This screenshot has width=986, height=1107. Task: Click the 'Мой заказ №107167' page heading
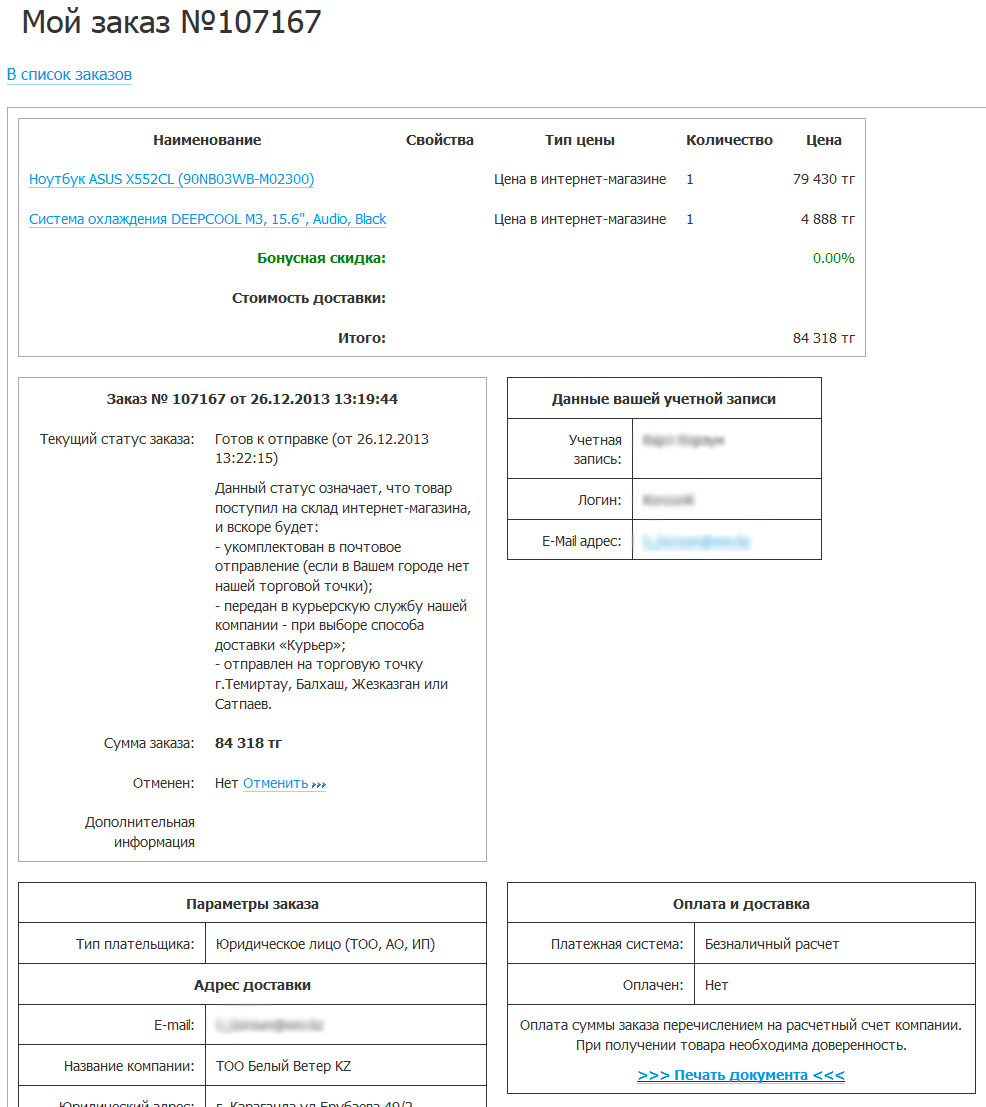[x=171, y=22]
